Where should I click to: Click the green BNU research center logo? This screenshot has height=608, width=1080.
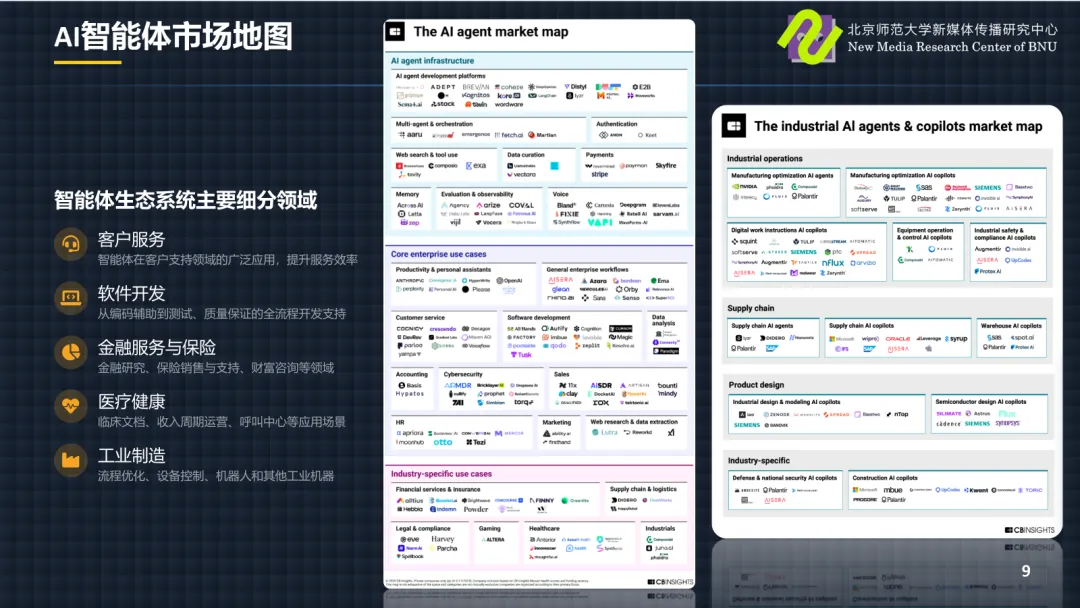tap(809, 36)
